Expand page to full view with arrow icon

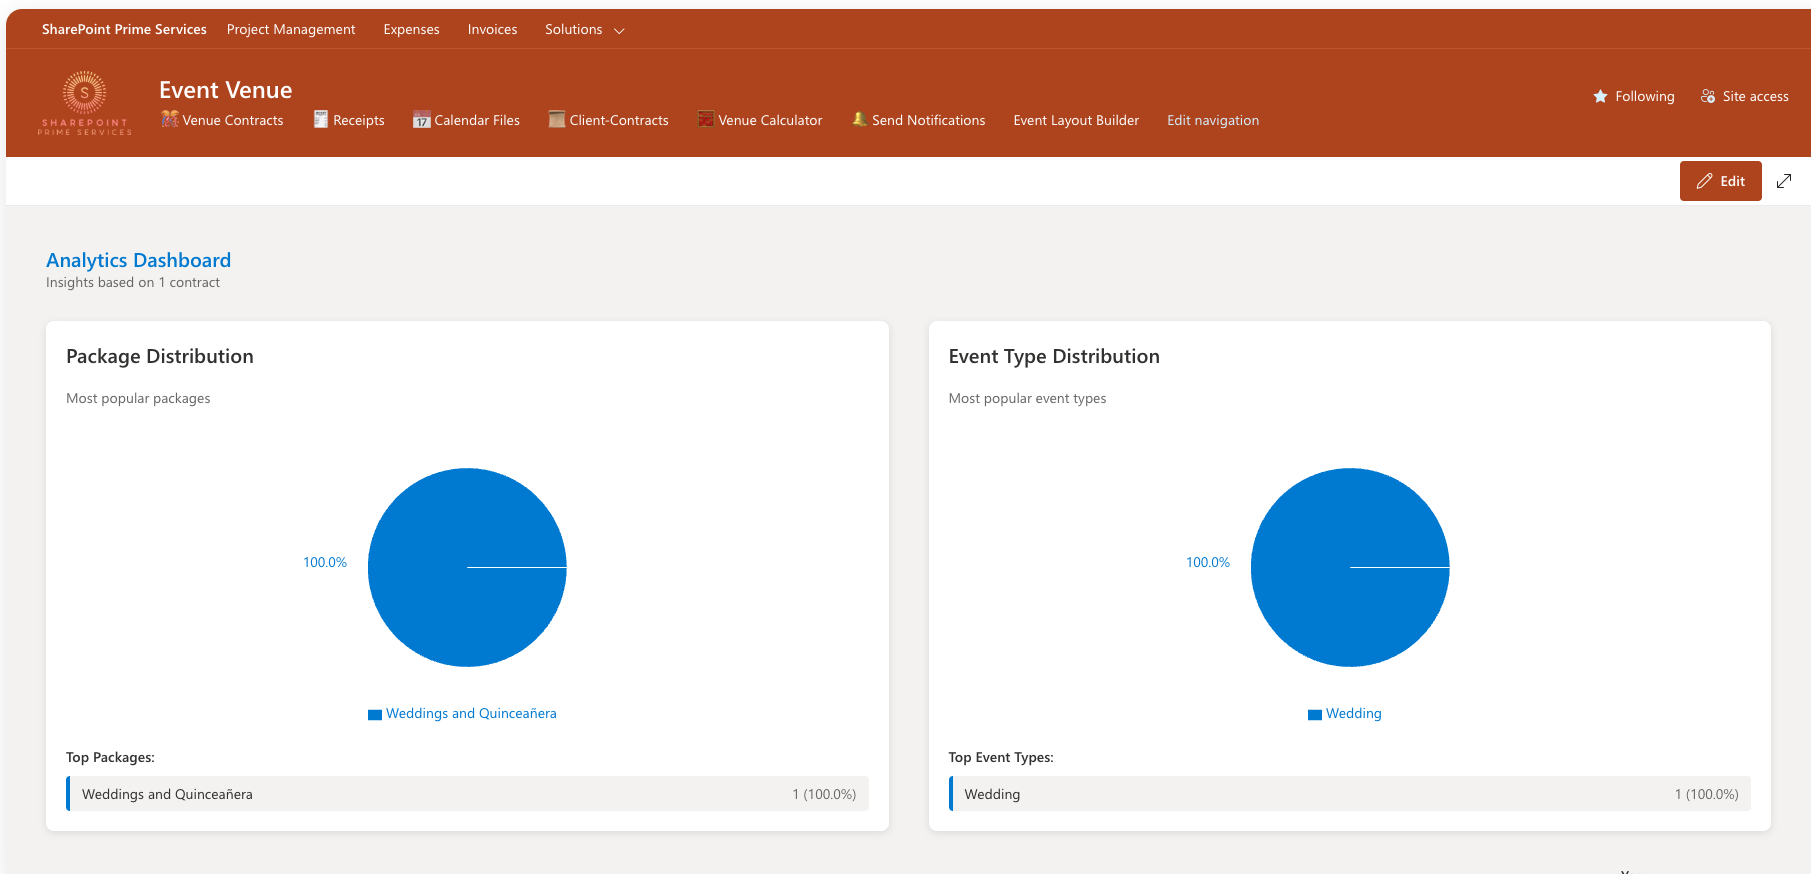[x=1784, y=181]
